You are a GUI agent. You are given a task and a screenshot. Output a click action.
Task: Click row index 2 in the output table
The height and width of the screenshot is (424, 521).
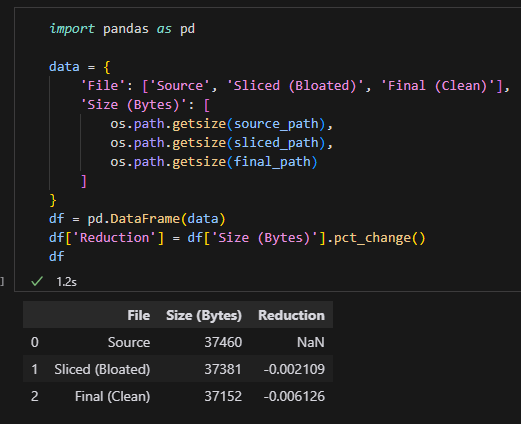point(35,396)
